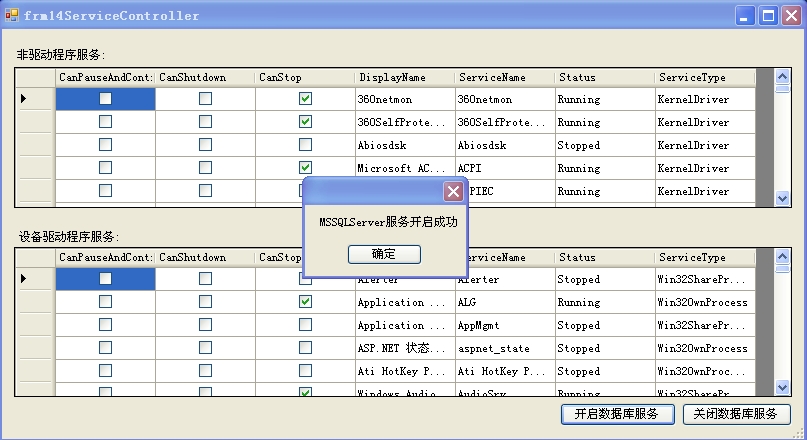Toggle CanStop checkbox for Microsoft AC row

click(x=305, y=167)
